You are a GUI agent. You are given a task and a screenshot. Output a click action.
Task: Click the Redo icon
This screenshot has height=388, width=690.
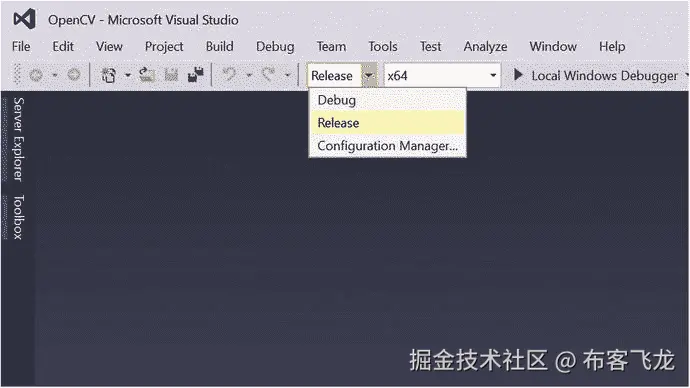[x=268, y=74]
